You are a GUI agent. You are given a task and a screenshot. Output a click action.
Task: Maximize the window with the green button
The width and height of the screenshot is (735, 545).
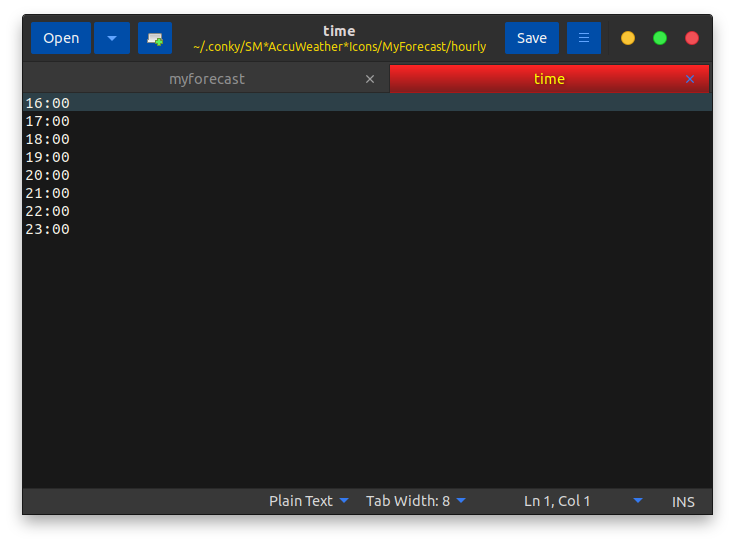pos(660,38)
